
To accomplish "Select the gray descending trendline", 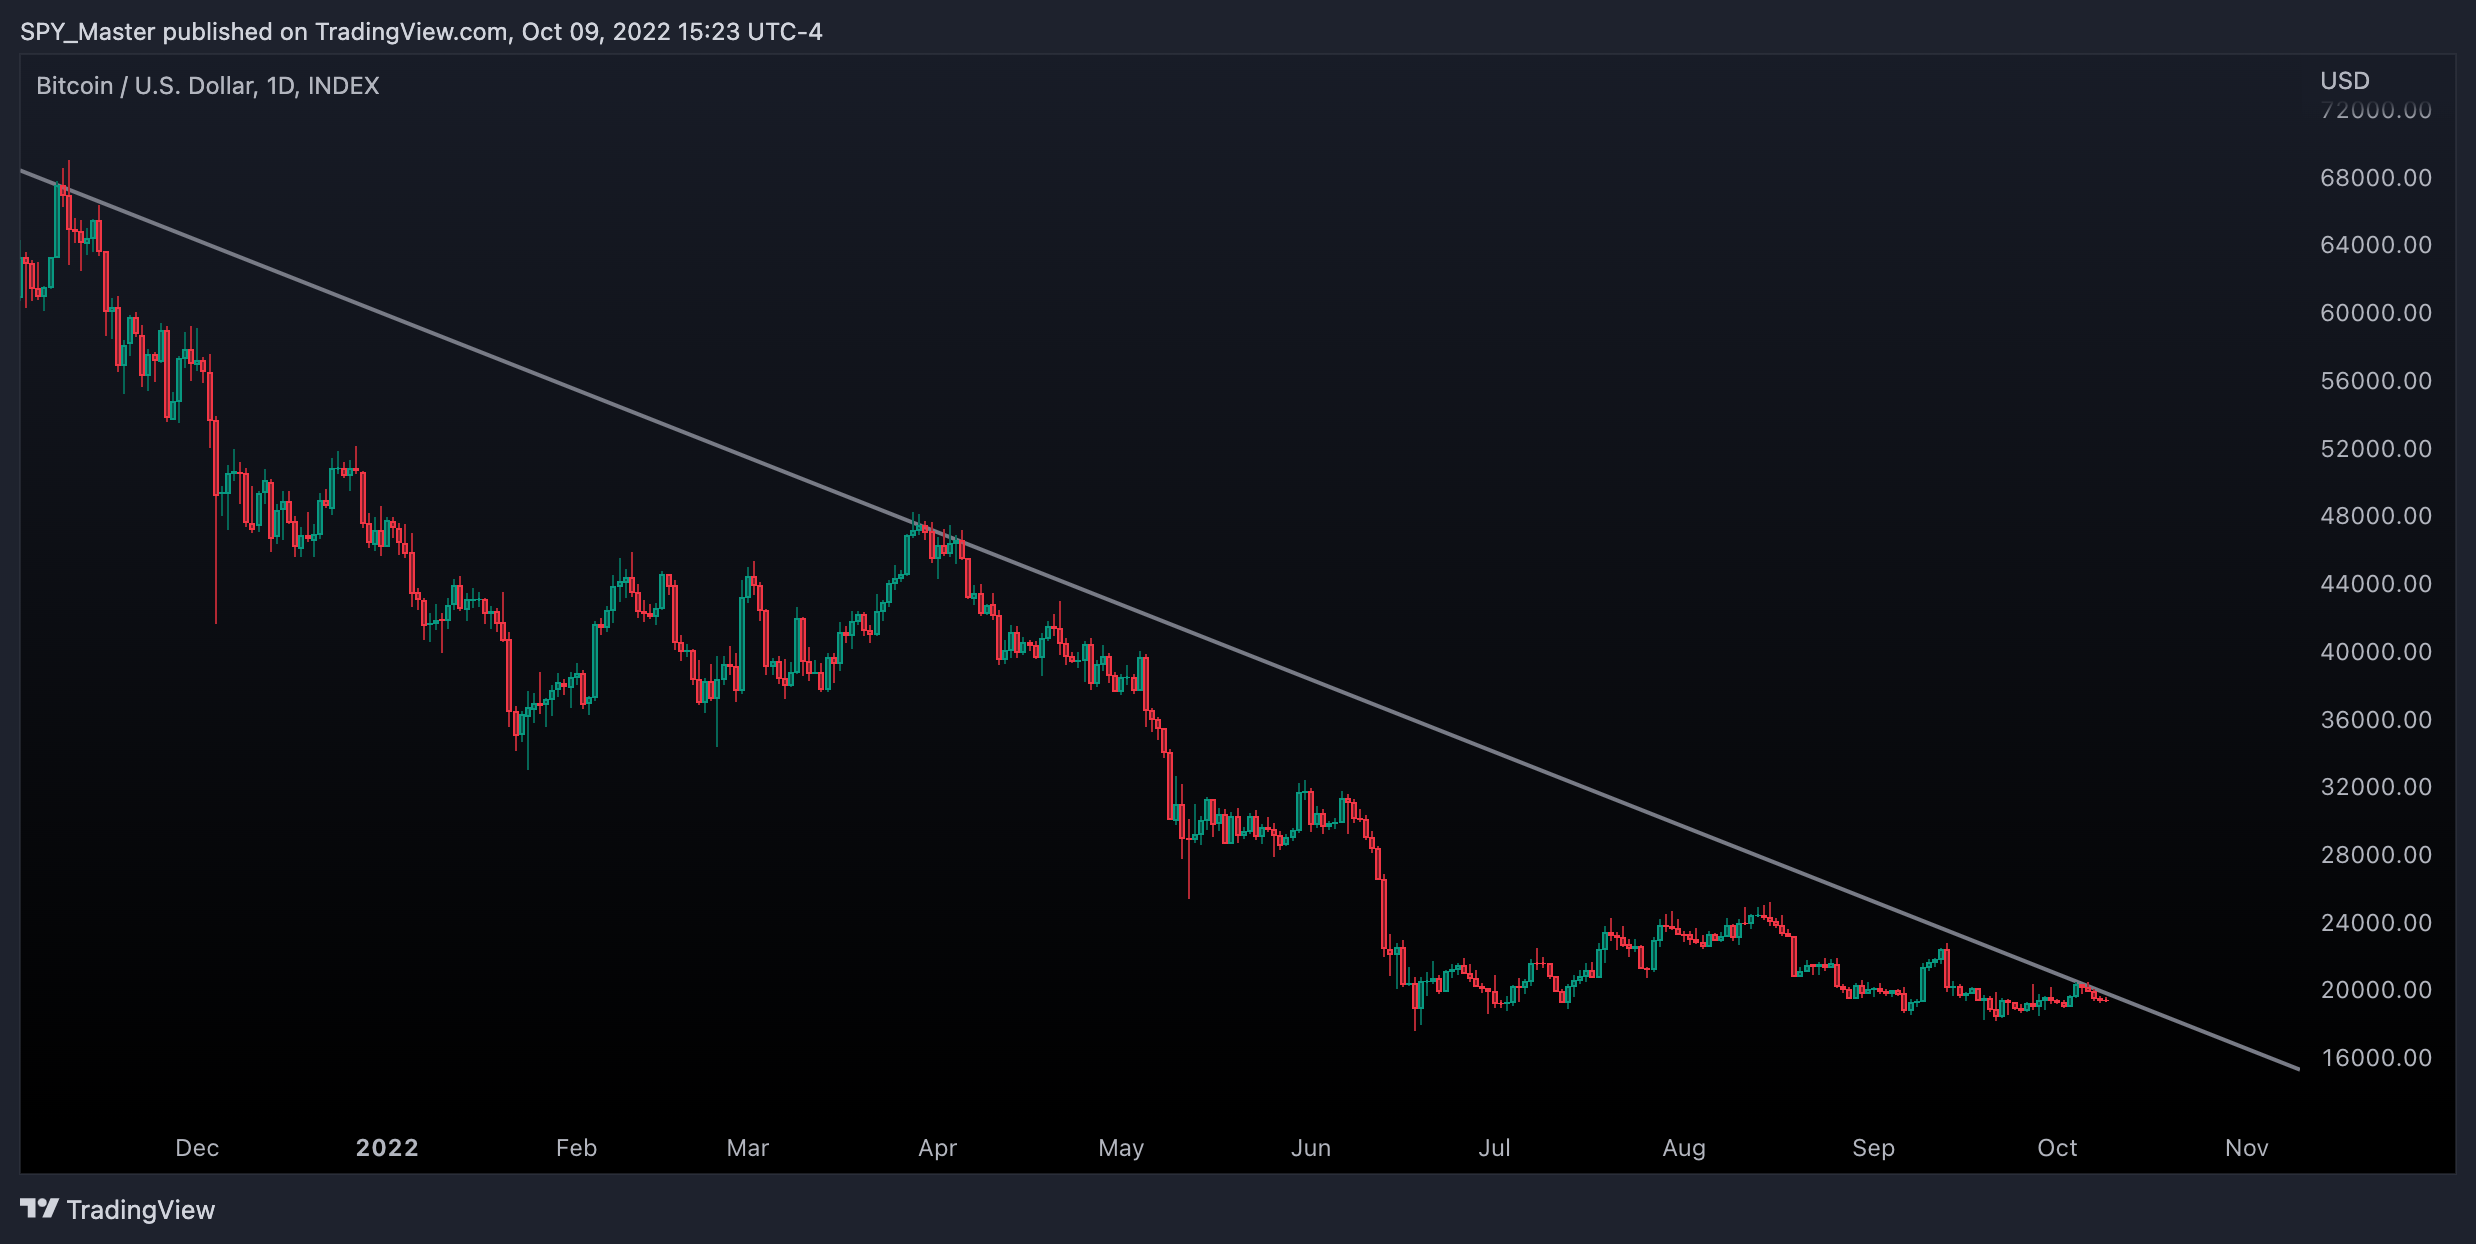I will tap(1160, 620).
